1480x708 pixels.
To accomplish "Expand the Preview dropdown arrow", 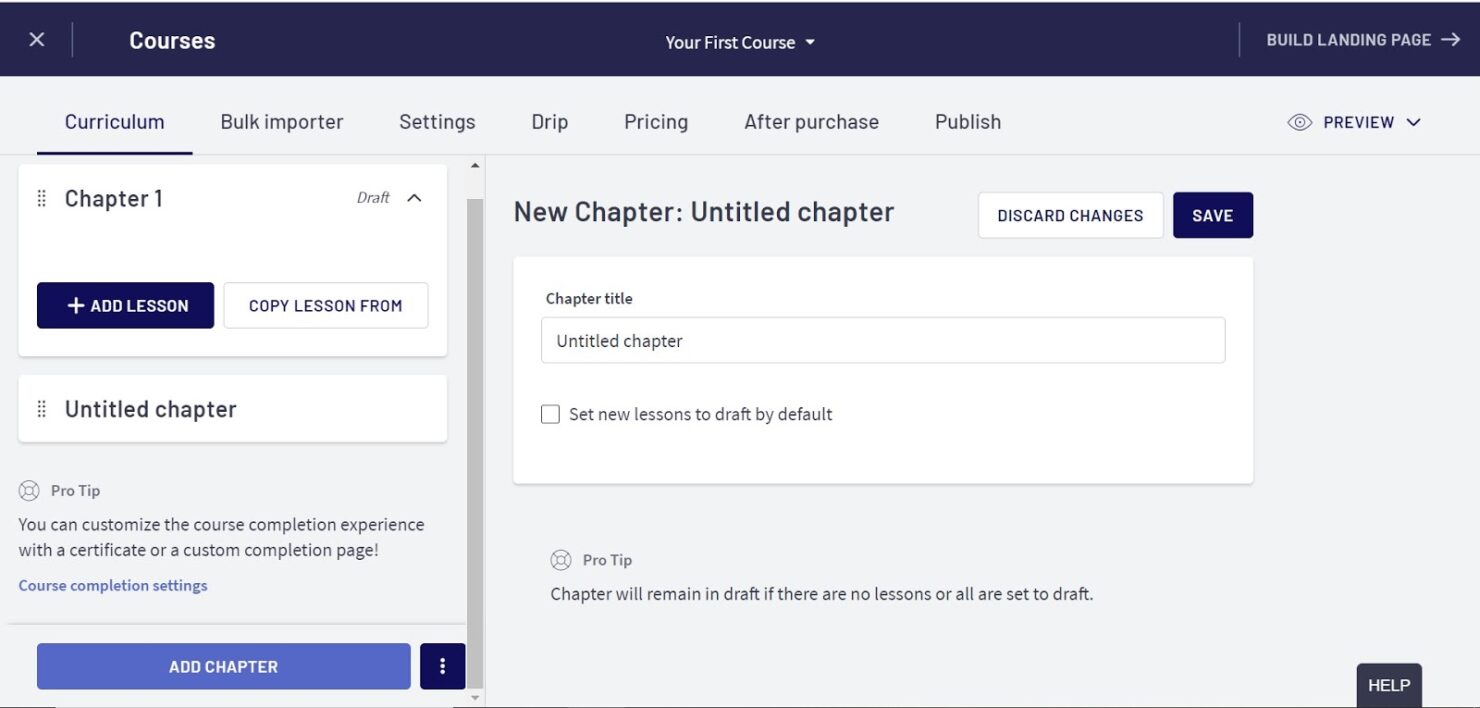I will (x=1413, y=122).
